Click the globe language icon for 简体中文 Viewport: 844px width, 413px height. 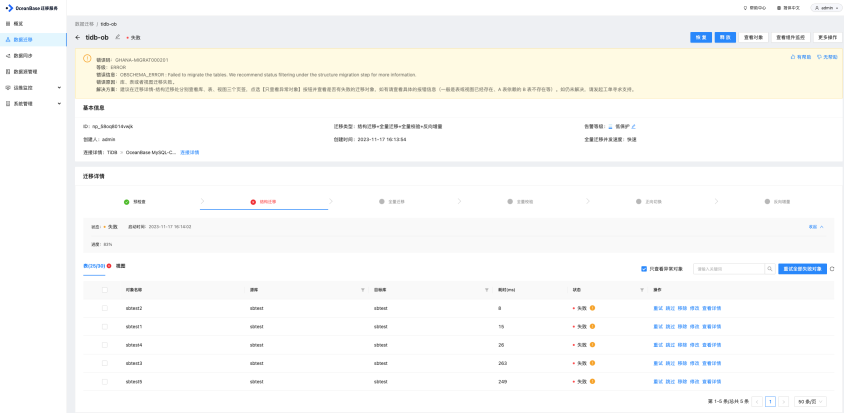(779, 8)
